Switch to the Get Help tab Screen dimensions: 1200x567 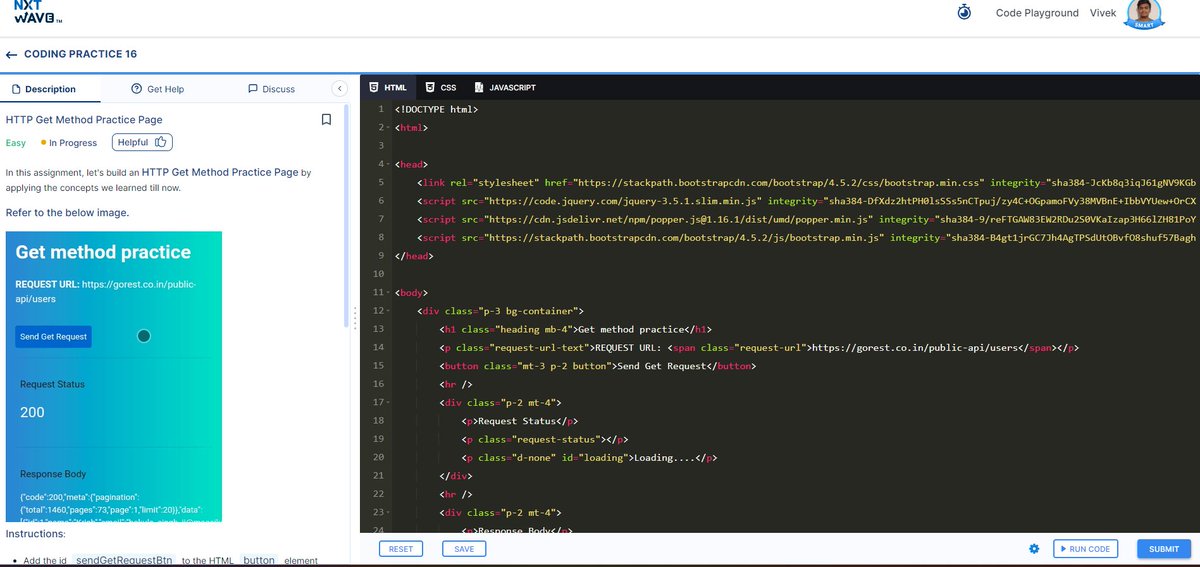pyautogui.click(x=158, y=89)
